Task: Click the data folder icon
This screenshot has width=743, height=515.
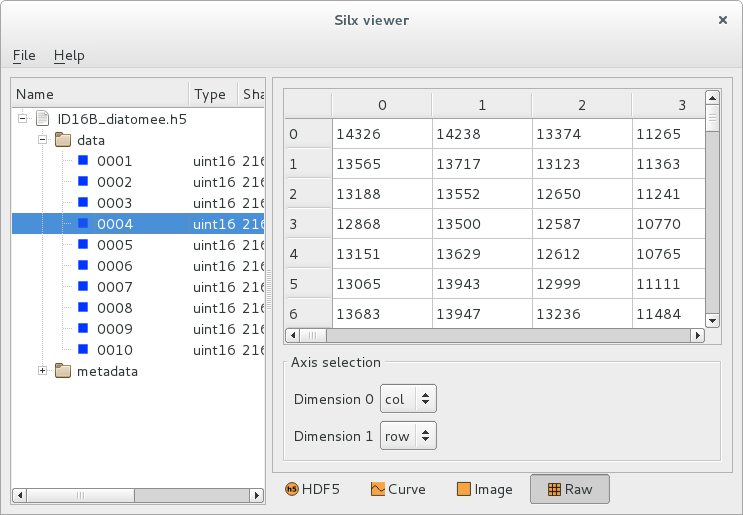Action: click(x=63, y=140)
